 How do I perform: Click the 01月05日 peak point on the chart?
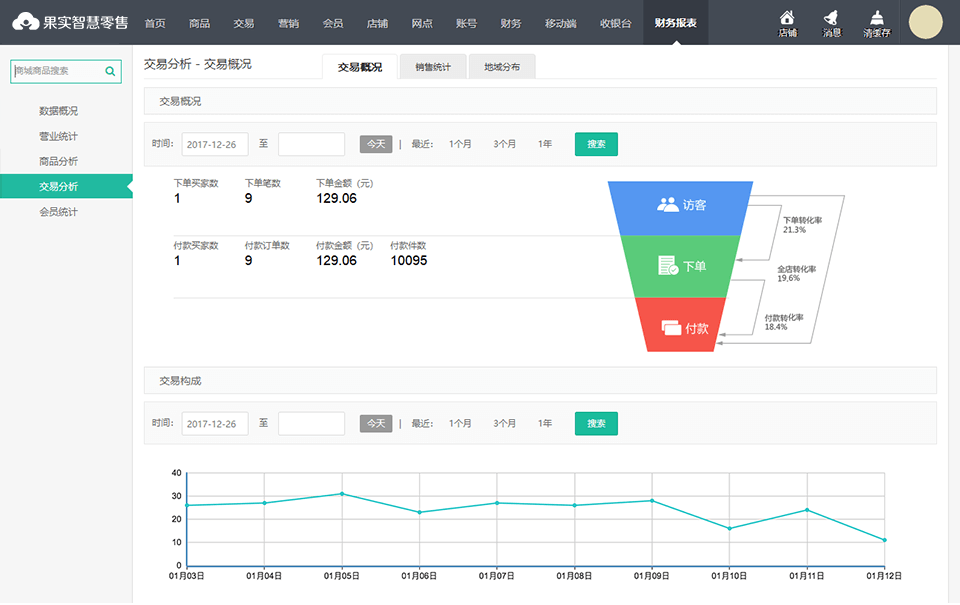coord(342,493)
